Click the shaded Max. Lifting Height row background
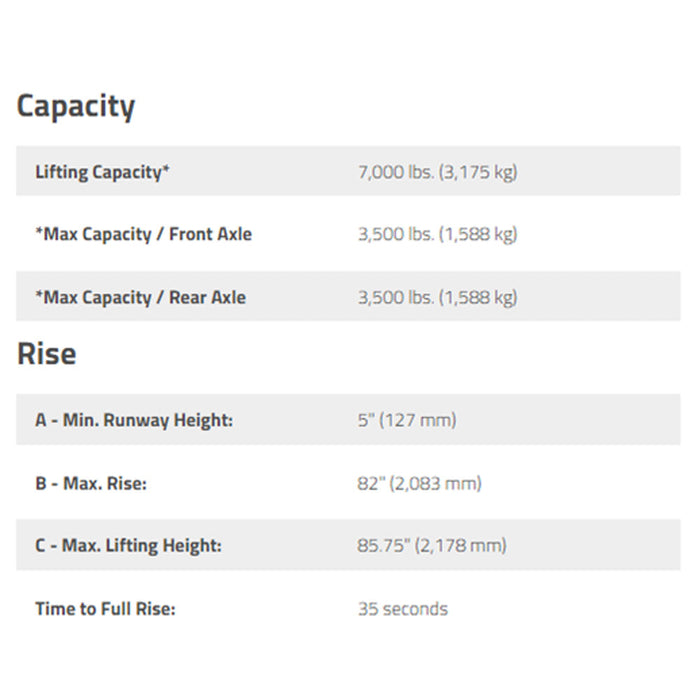Screen dimensions: 700x700 tap(348, 545)
